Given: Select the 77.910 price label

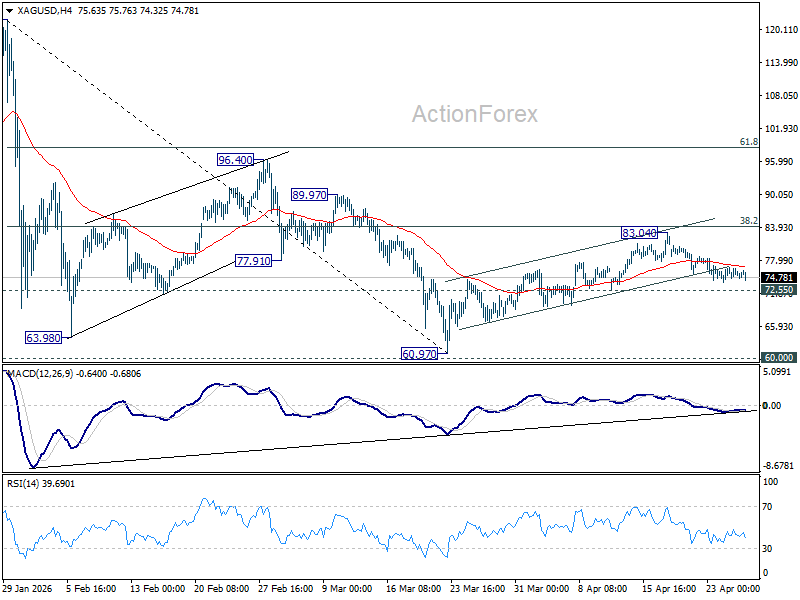Looking at the screenshot, I should point(254,261).
